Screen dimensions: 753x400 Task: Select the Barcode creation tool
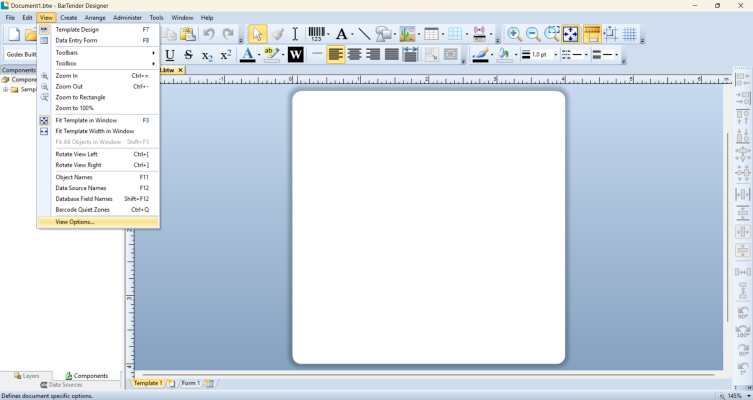point(317,34)
